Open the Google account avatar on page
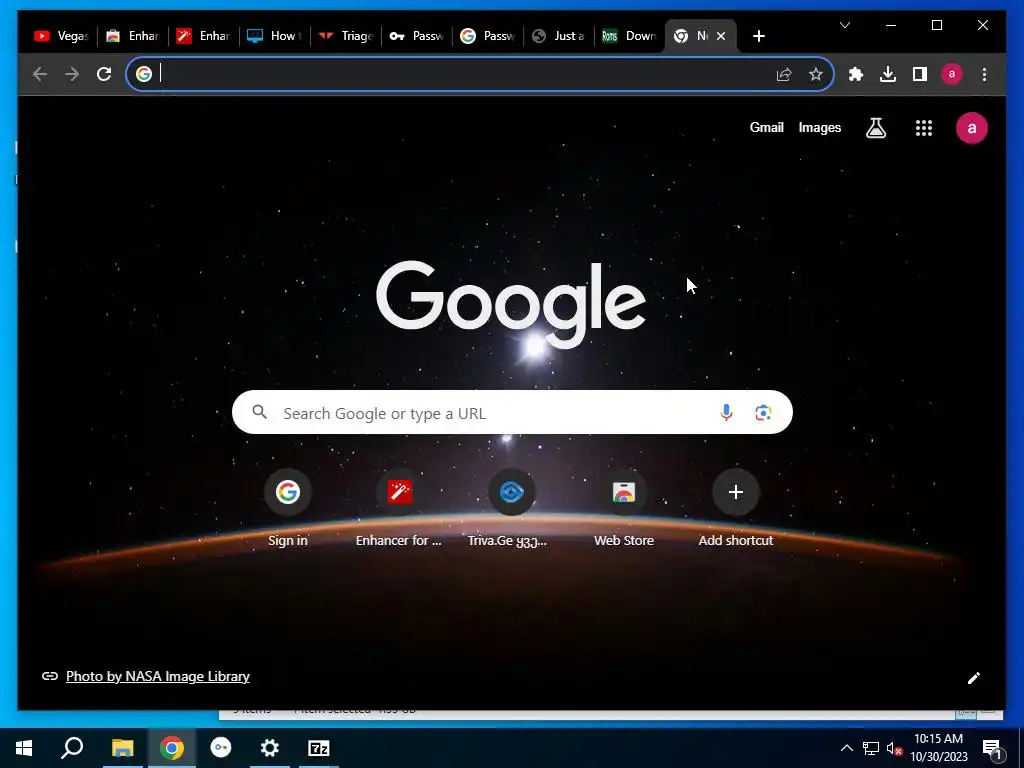The image size is (1024, 768). pos(972,128)
